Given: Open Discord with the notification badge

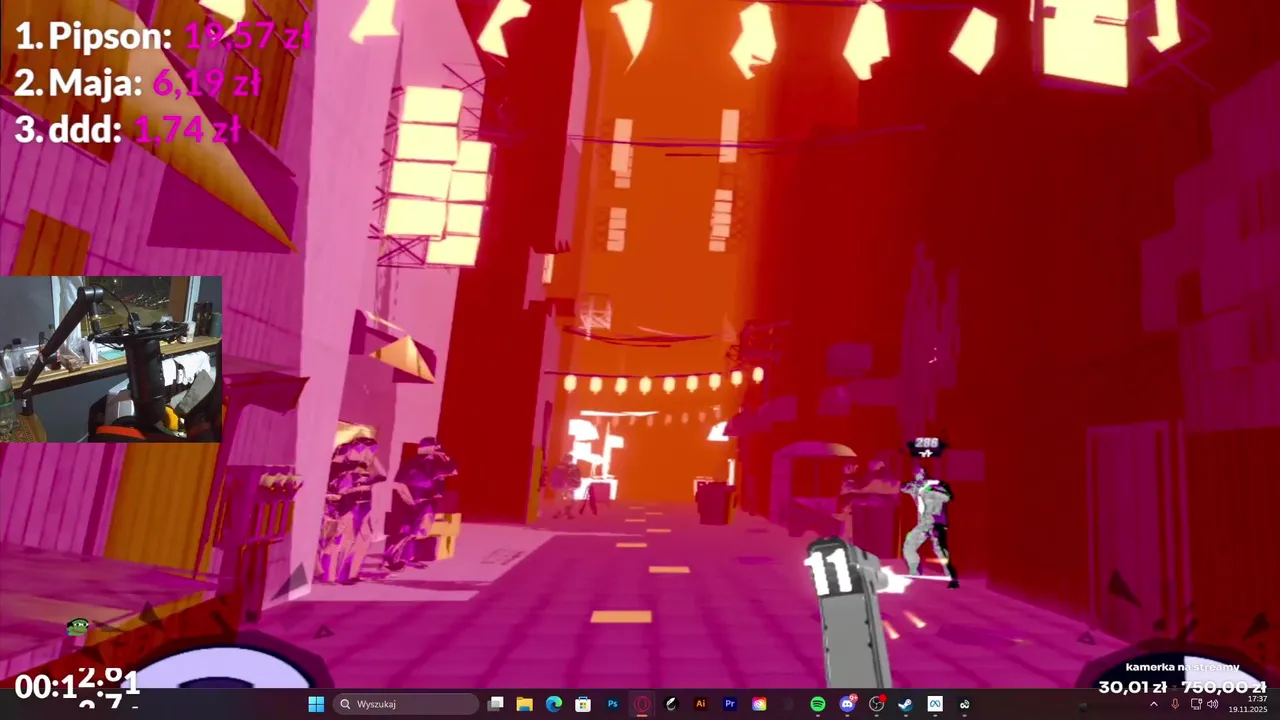Looking at the screenshot, I should coord(848,704).
